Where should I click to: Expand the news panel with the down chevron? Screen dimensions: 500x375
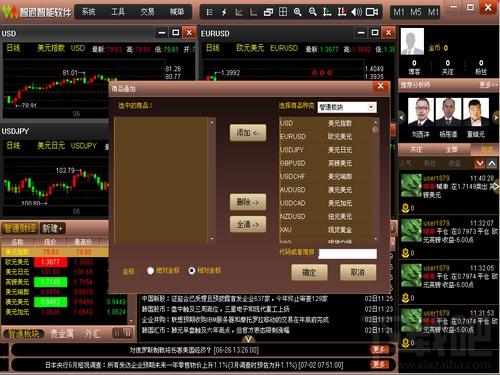pos(248,339)
